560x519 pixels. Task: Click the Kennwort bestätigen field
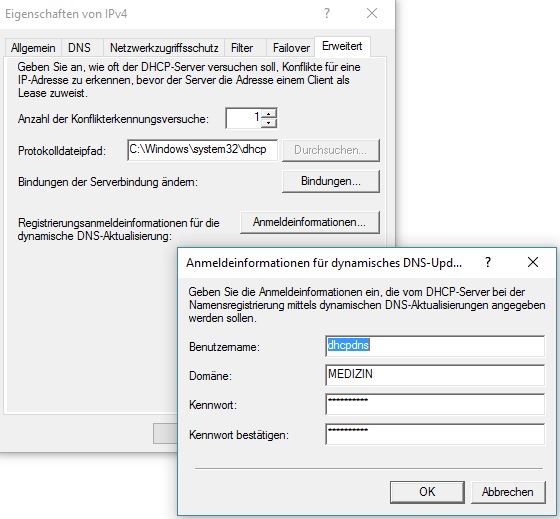click(435, 434)
